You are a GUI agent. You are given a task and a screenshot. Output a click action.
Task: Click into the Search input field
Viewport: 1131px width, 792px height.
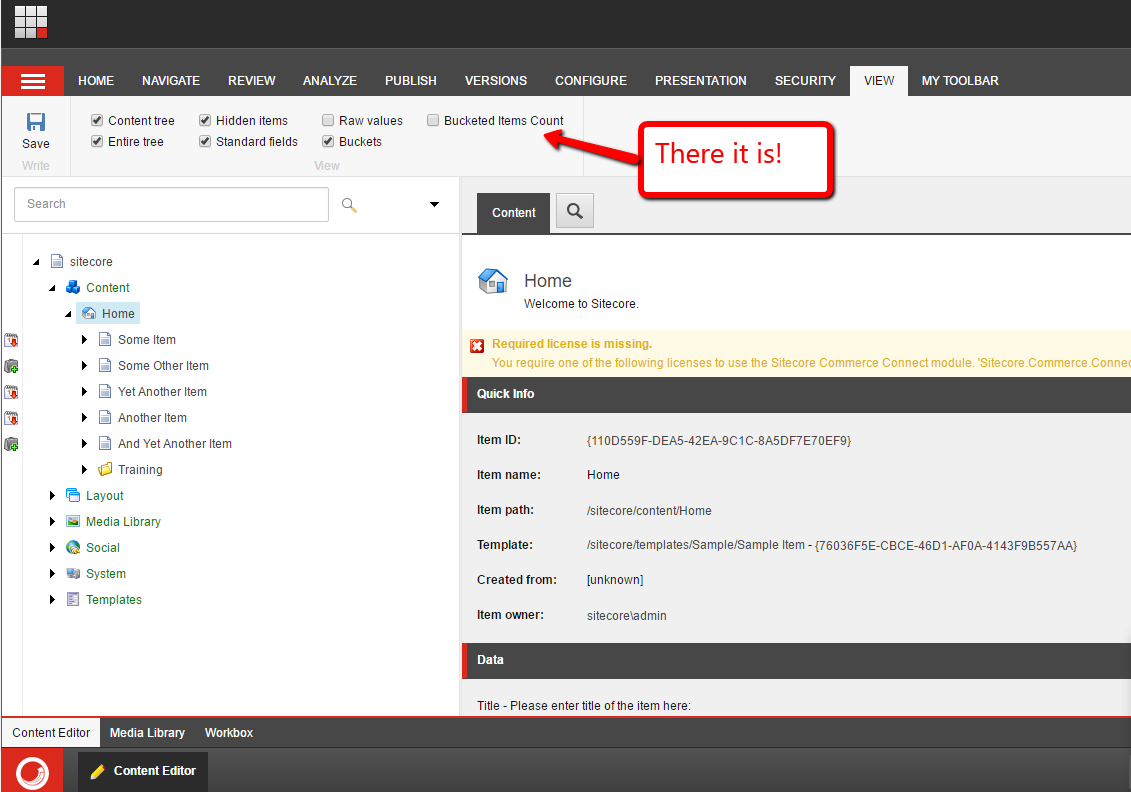[x=171, y=204]
